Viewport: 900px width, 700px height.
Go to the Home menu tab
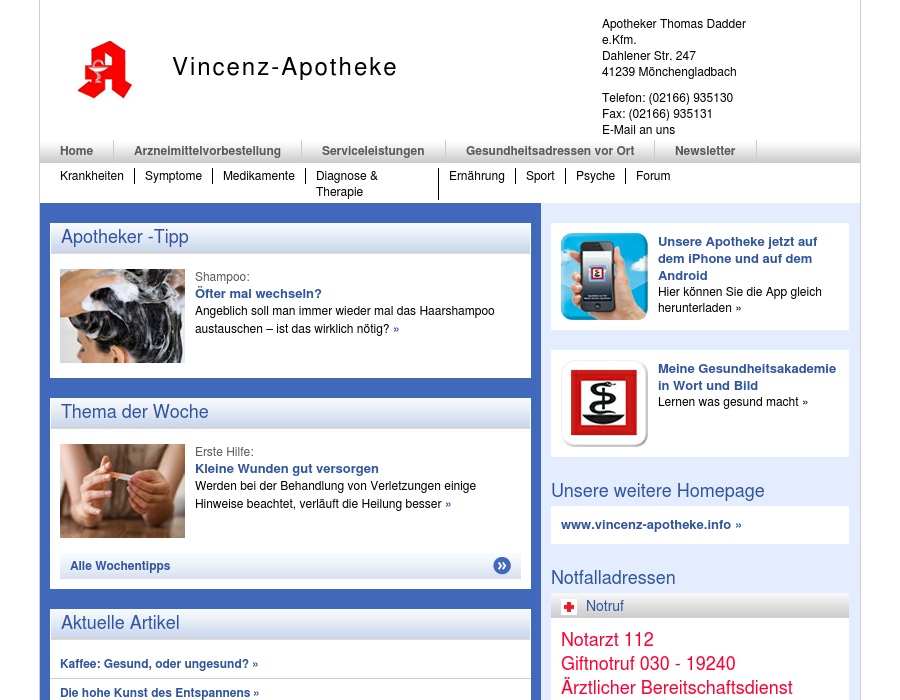76,151
